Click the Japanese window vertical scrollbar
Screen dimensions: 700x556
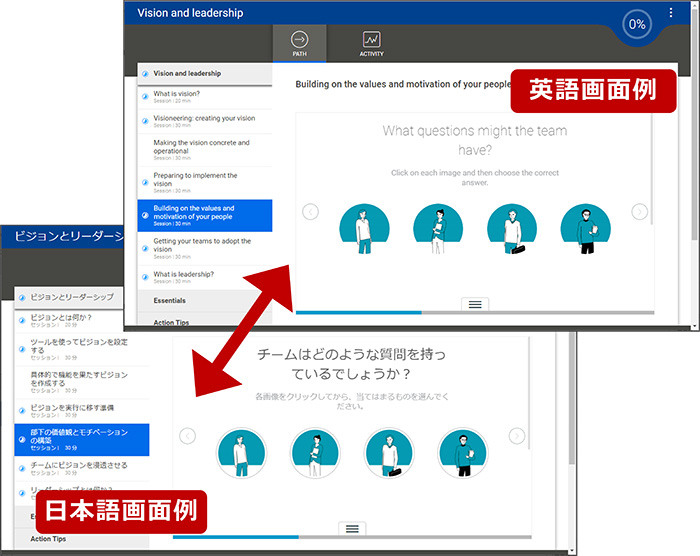571,397
